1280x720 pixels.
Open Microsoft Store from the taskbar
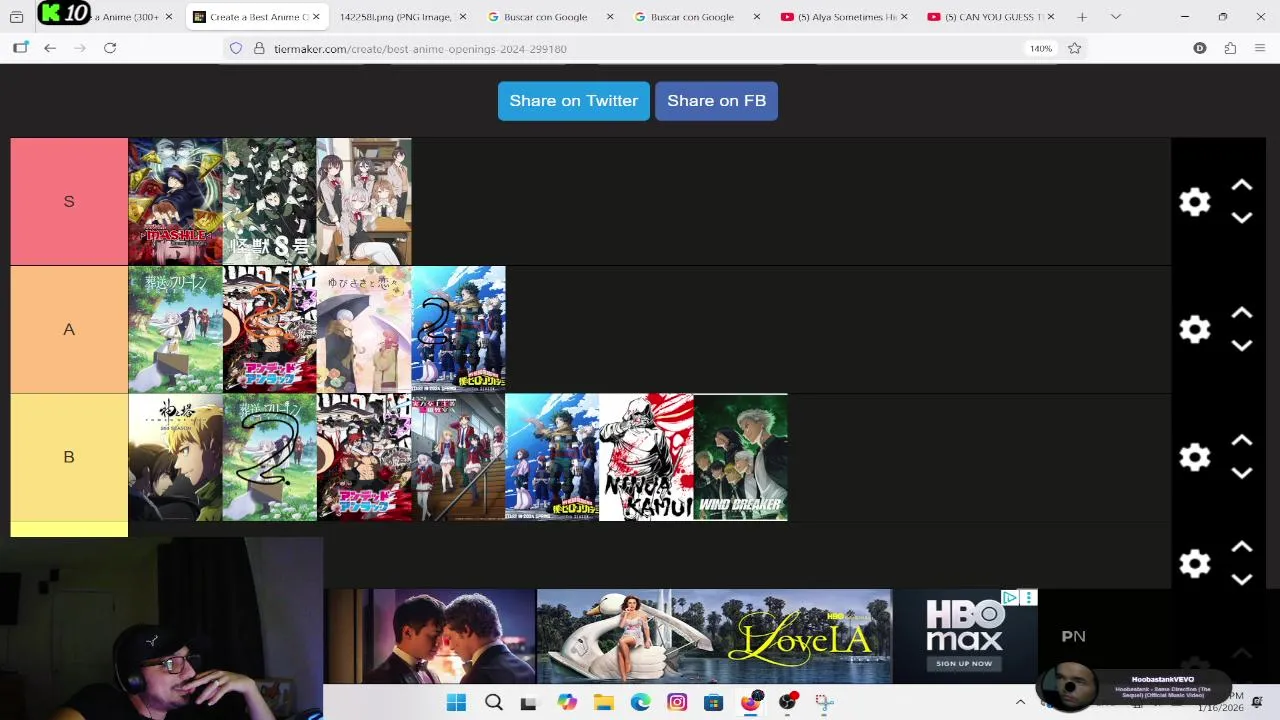714,702
